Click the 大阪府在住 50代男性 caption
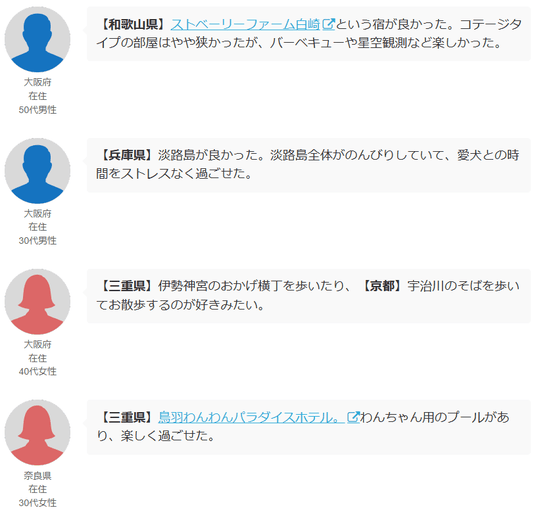 37,96
